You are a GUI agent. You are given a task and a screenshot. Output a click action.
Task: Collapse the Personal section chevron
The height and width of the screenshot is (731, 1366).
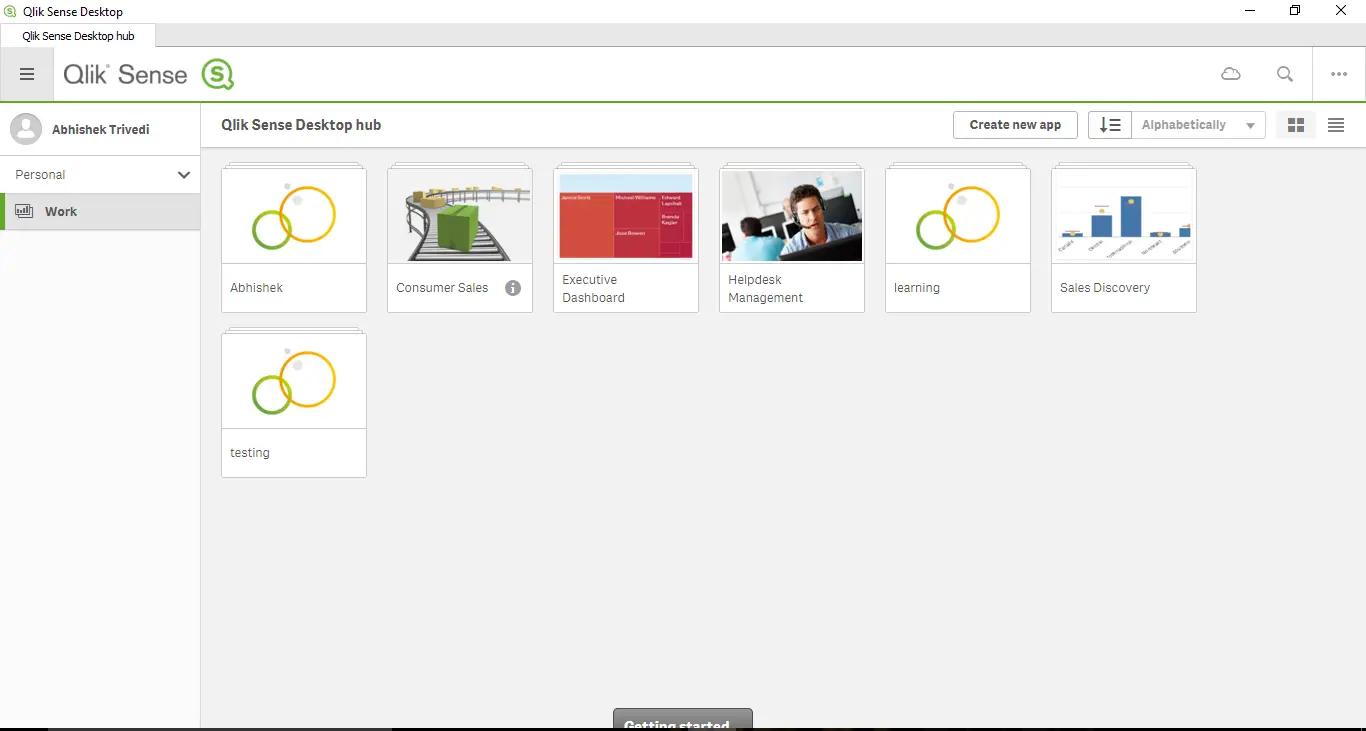tap(184, 175)
